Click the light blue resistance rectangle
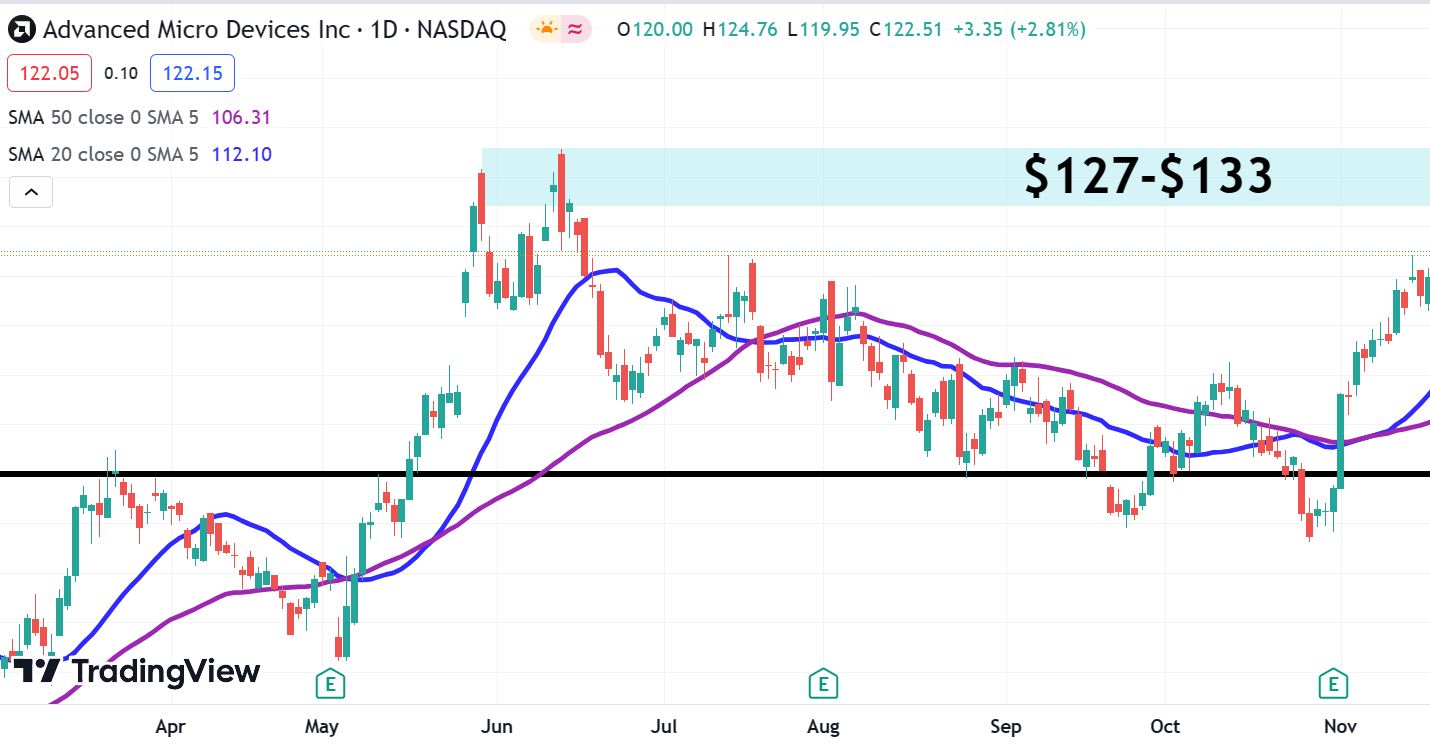The image size is (1430, 756). (750, 177)
